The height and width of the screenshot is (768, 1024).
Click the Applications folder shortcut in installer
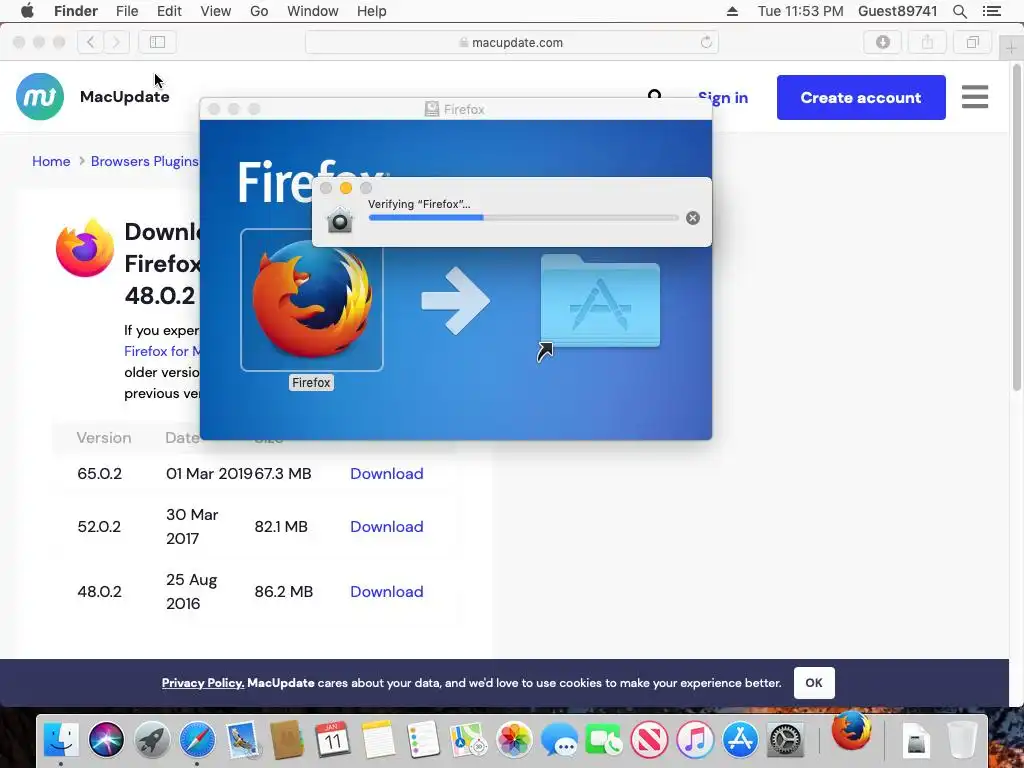point(600,302)
